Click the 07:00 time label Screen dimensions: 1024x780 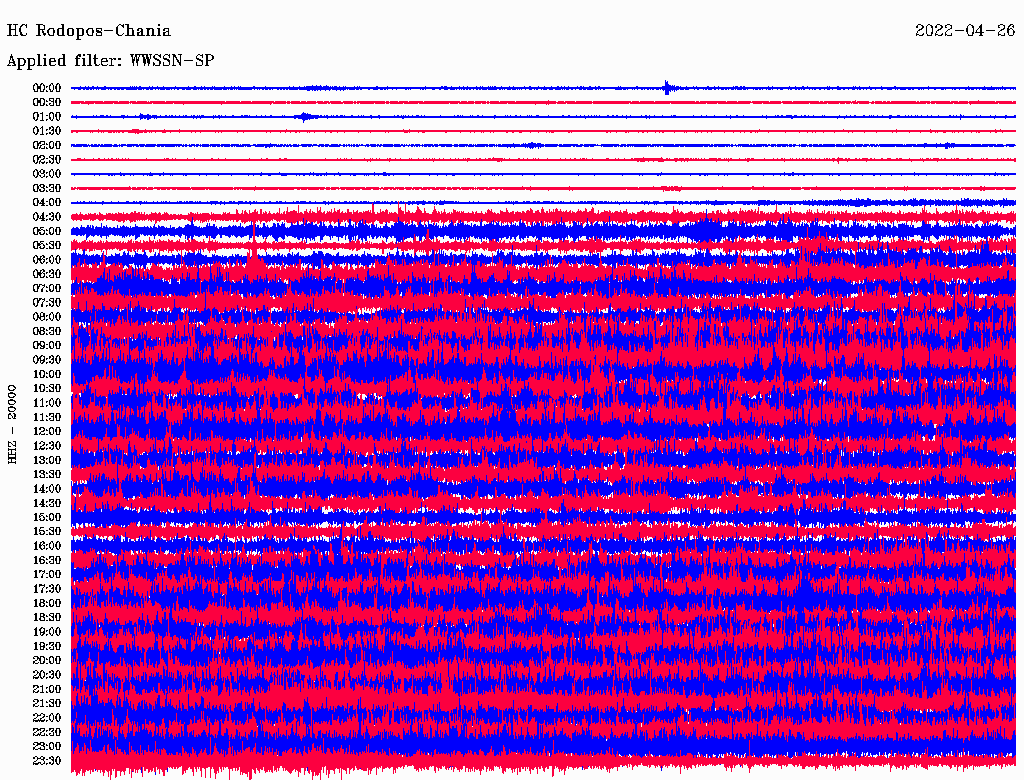pyautogui.click(x=47, y=289)
